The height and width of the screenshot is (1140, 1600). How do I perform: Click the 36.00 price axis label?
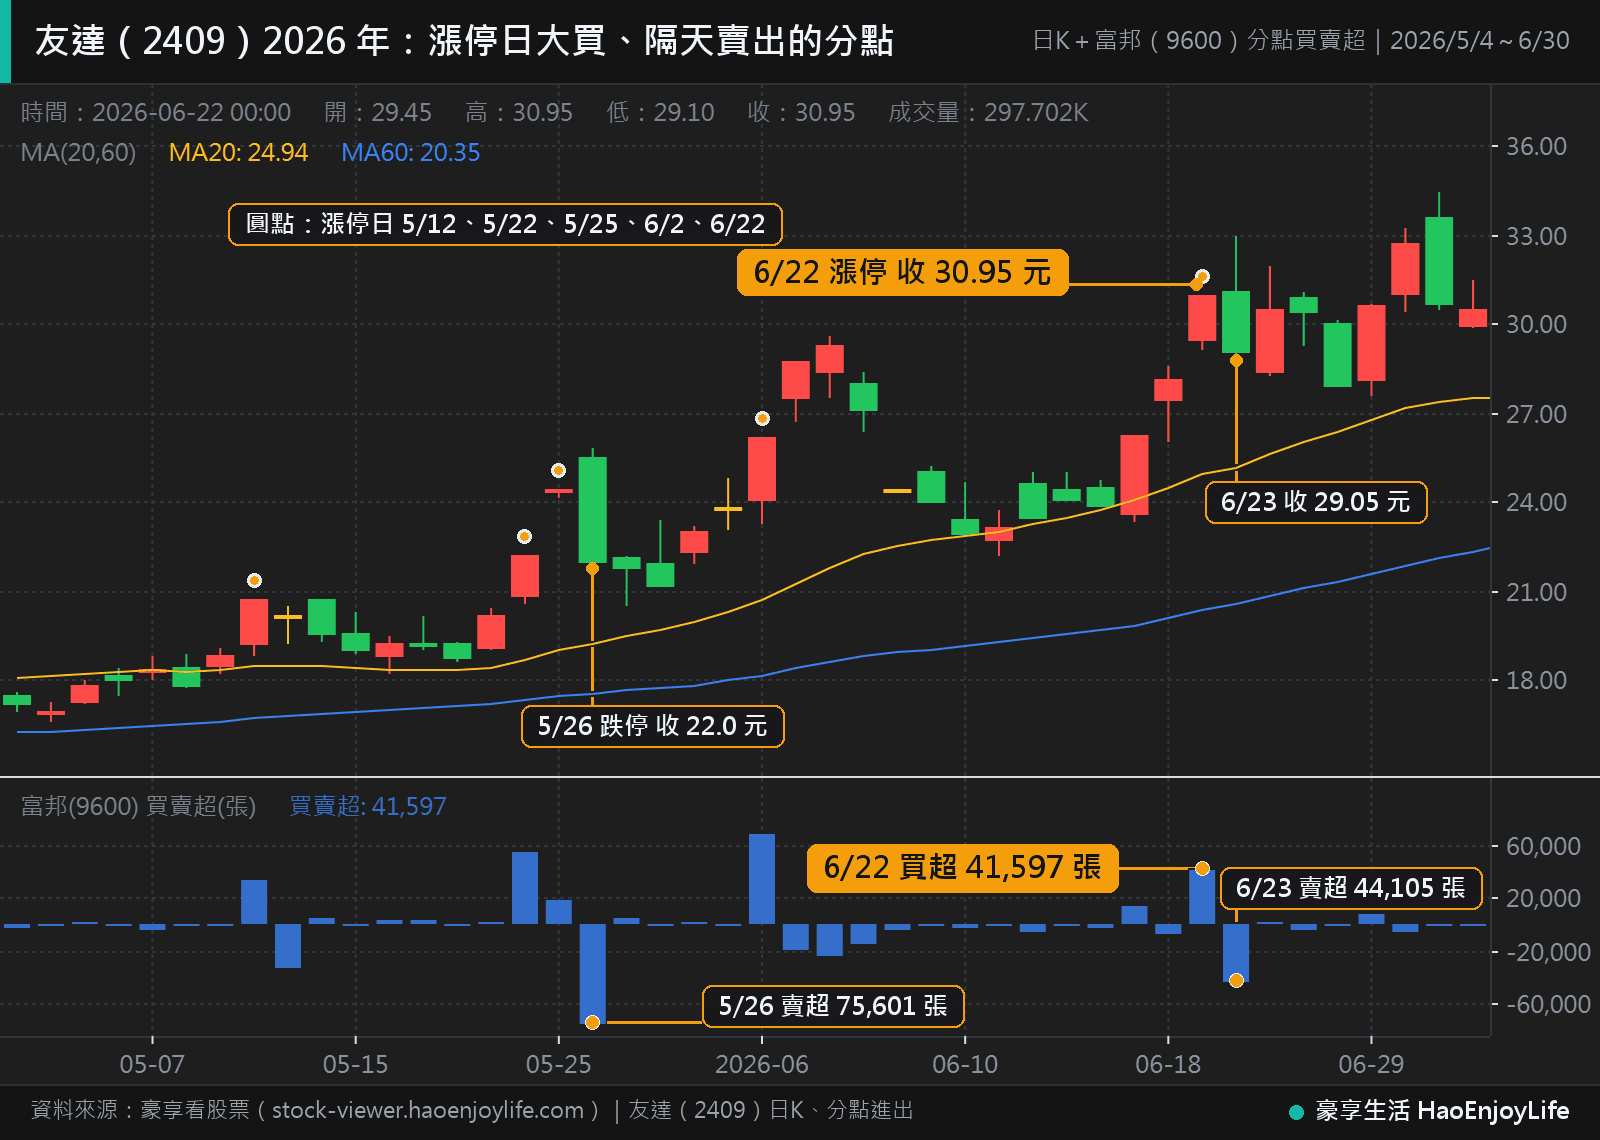coord(1536,147)
